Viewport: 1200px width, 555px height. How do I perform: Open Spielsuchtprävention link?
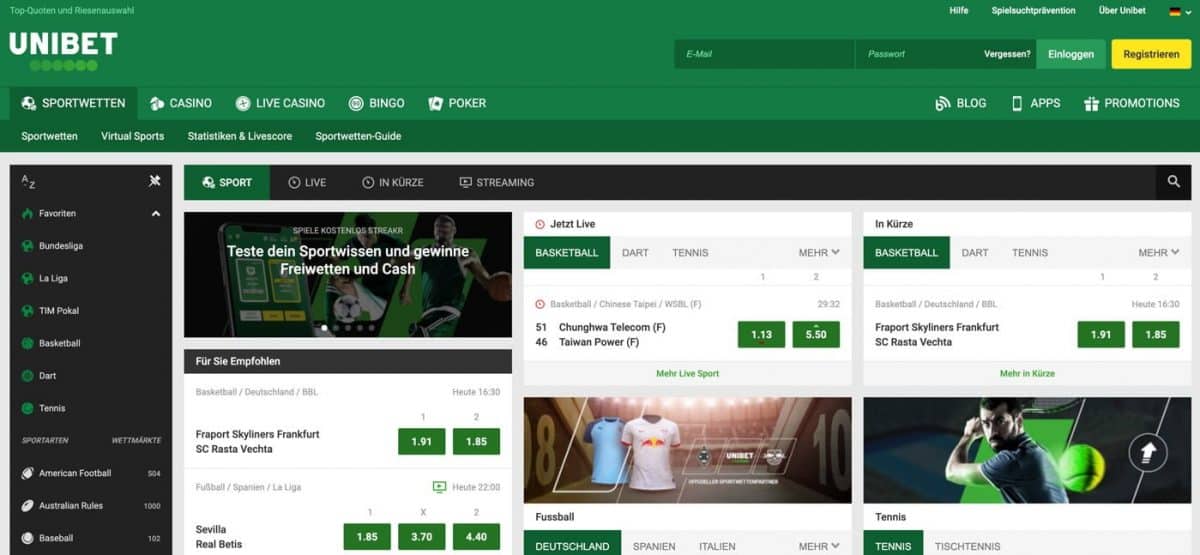(x=1033, y=10)
